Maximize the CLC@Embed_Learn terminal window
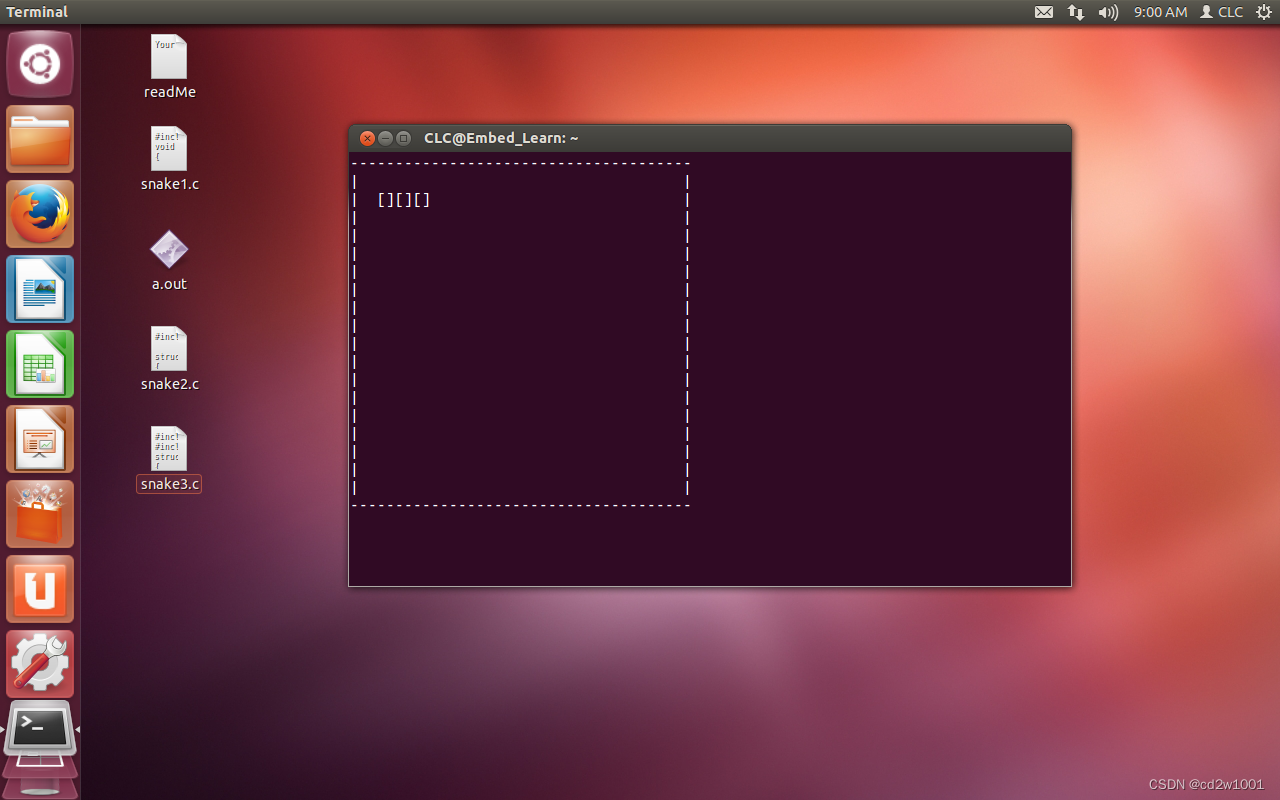 click(403, 138)
